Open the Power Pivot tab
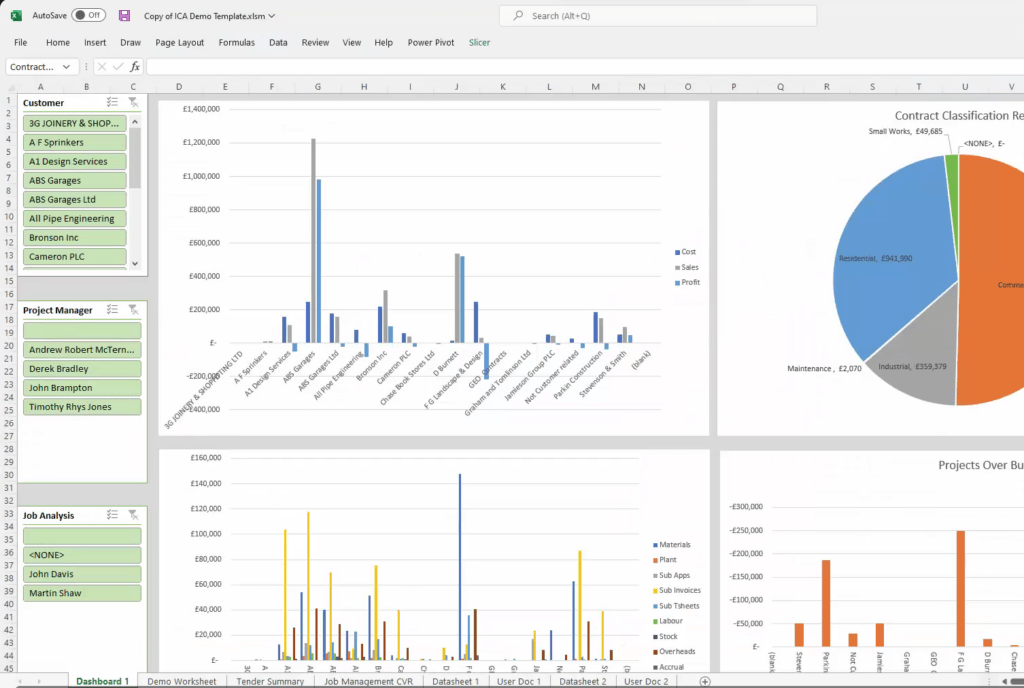Image resolution: width=1024 pixels, height=688 pixels. (x=431, y=42)
